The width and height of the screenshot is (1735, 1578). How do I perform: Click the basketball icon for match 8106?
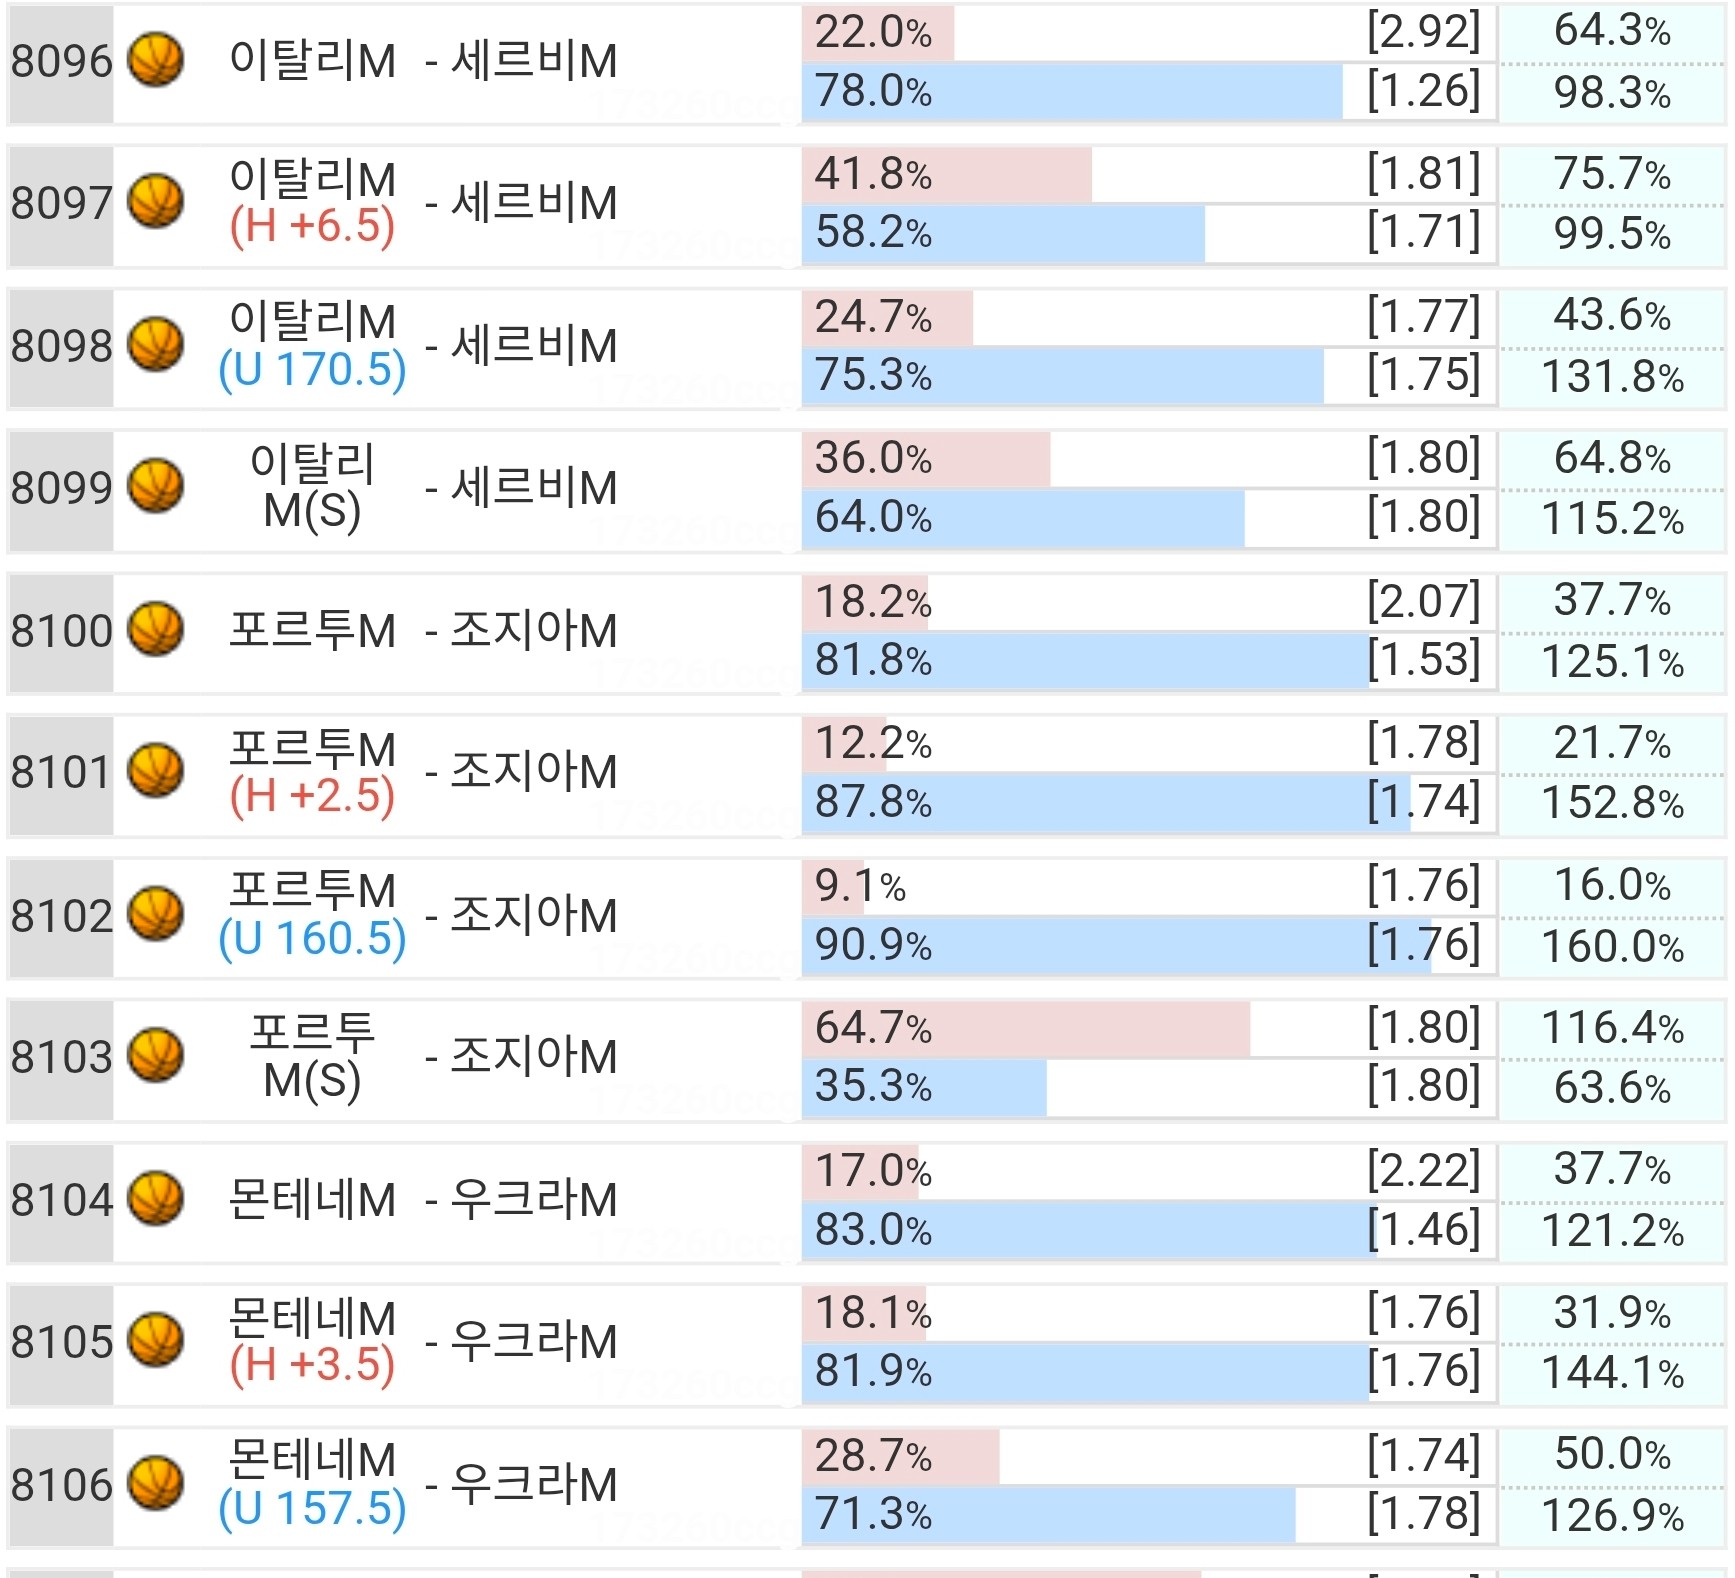point(156,1483)
